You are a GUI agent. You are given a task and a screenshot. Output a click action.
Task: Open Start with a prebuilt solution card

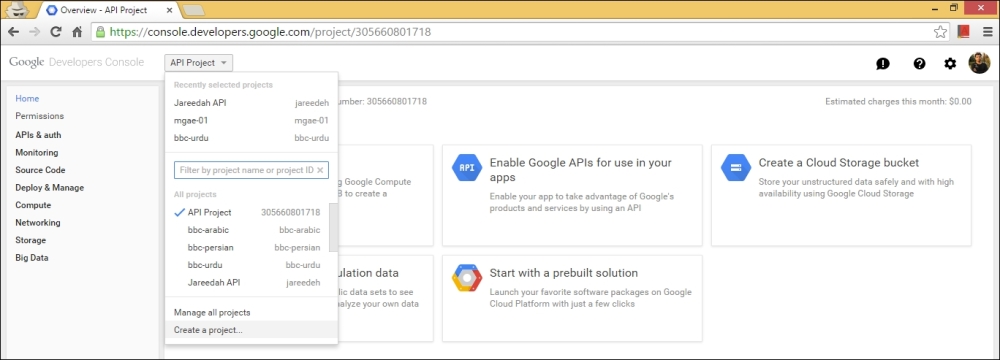coord(572,298)
